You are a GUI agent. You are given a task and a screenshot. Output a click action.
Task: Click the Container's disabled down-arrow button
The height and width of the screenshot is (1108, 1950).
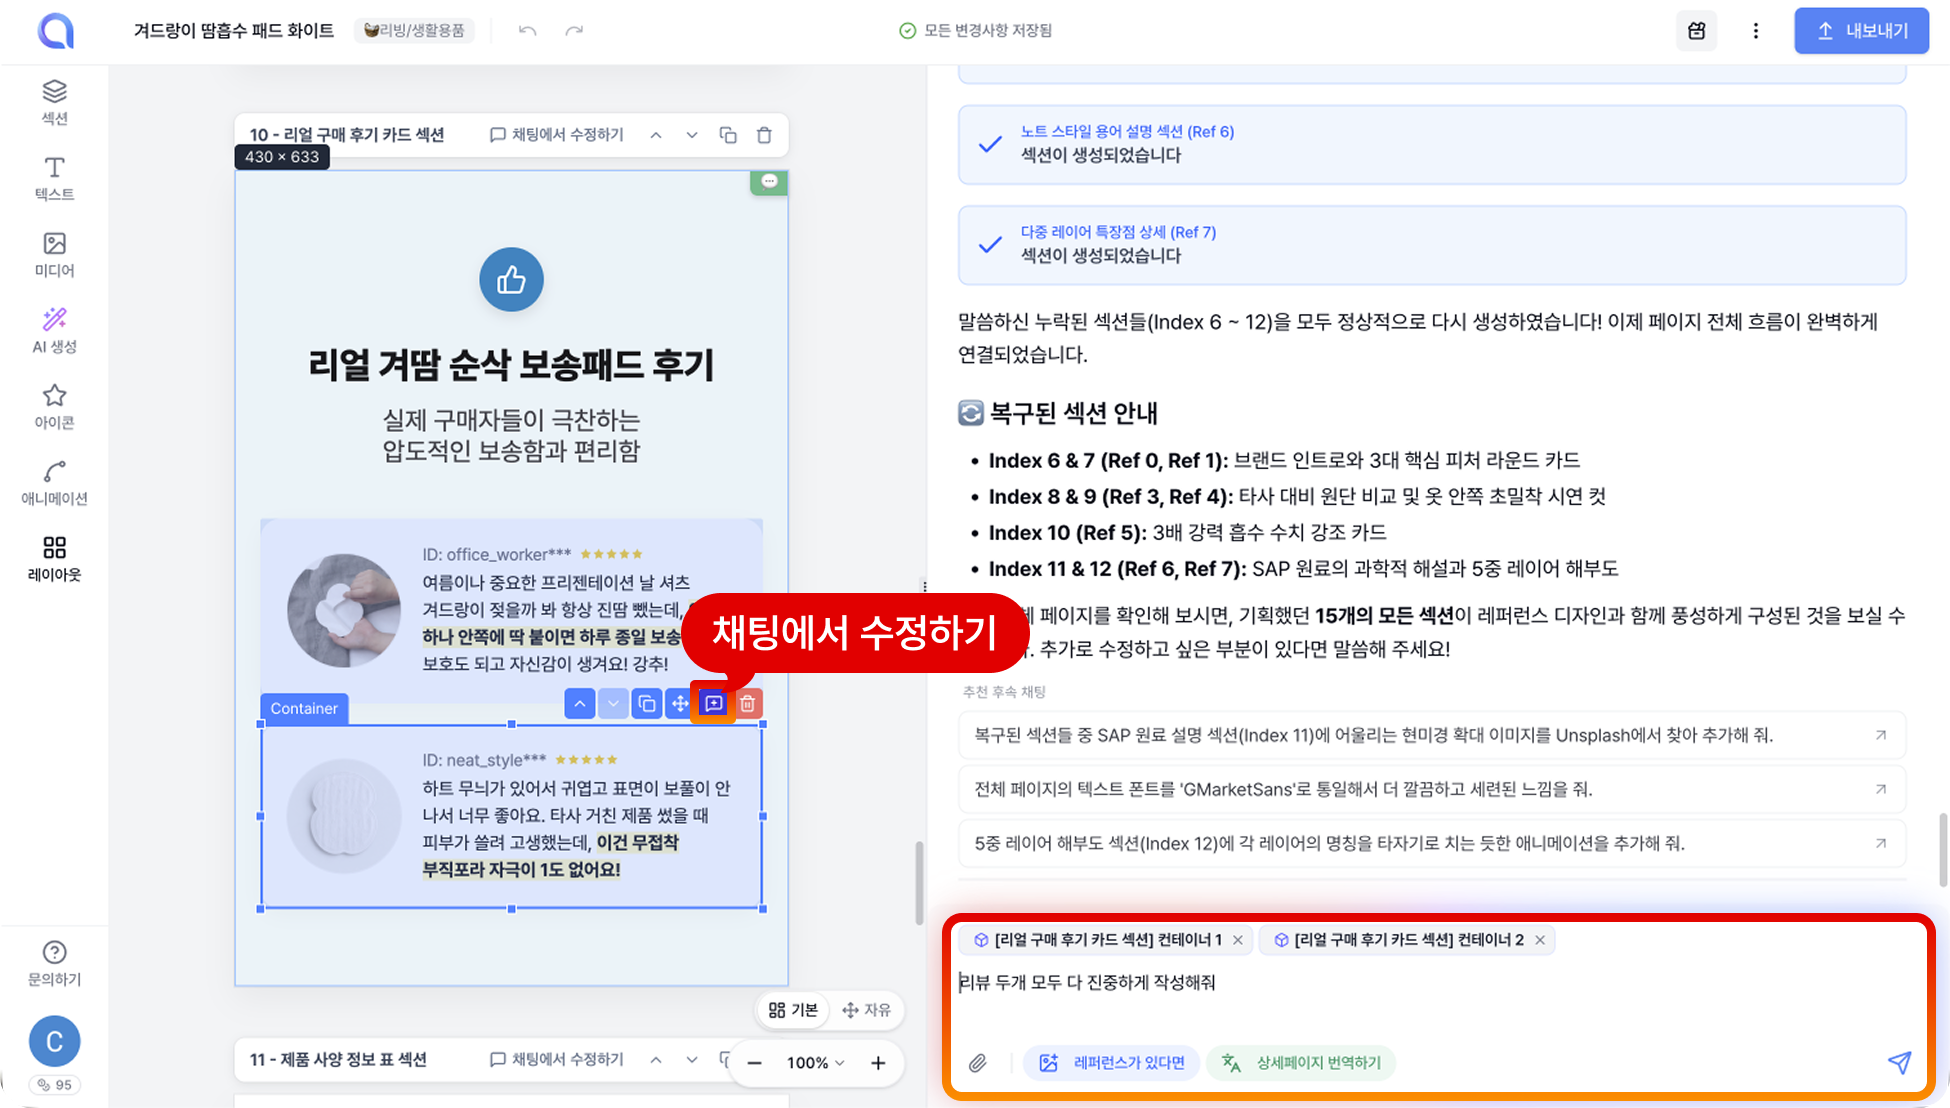[x=613, y=704]
